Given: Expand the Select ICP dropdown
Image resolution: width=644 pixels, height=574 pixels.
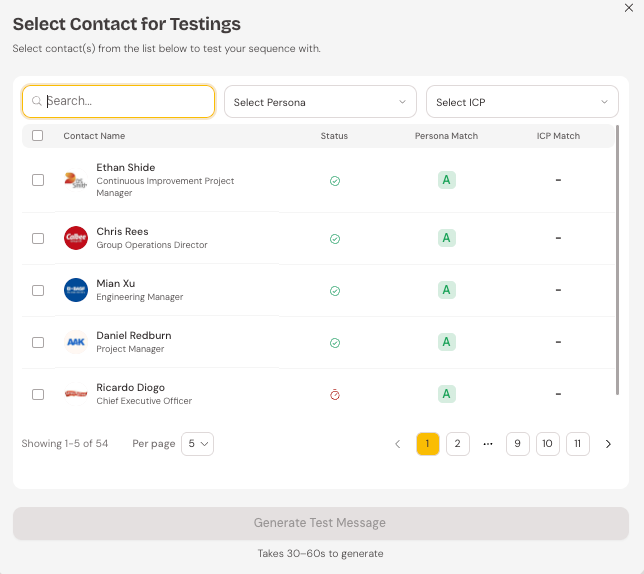Looking at the screenshot, I should tap(522, 102).
